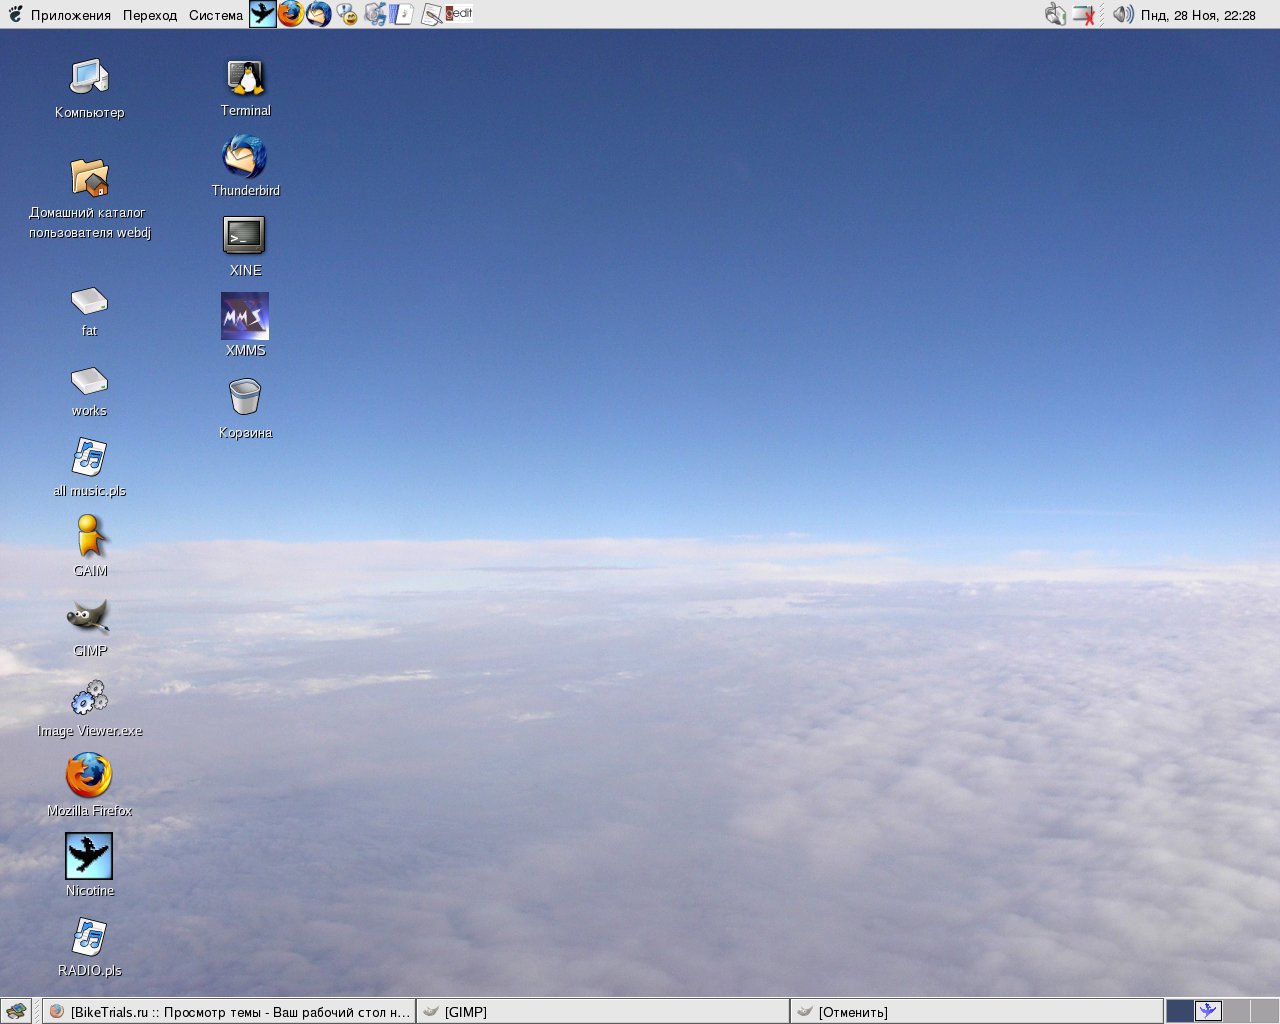Open the Переход menu in top panel

coord(149,15)
